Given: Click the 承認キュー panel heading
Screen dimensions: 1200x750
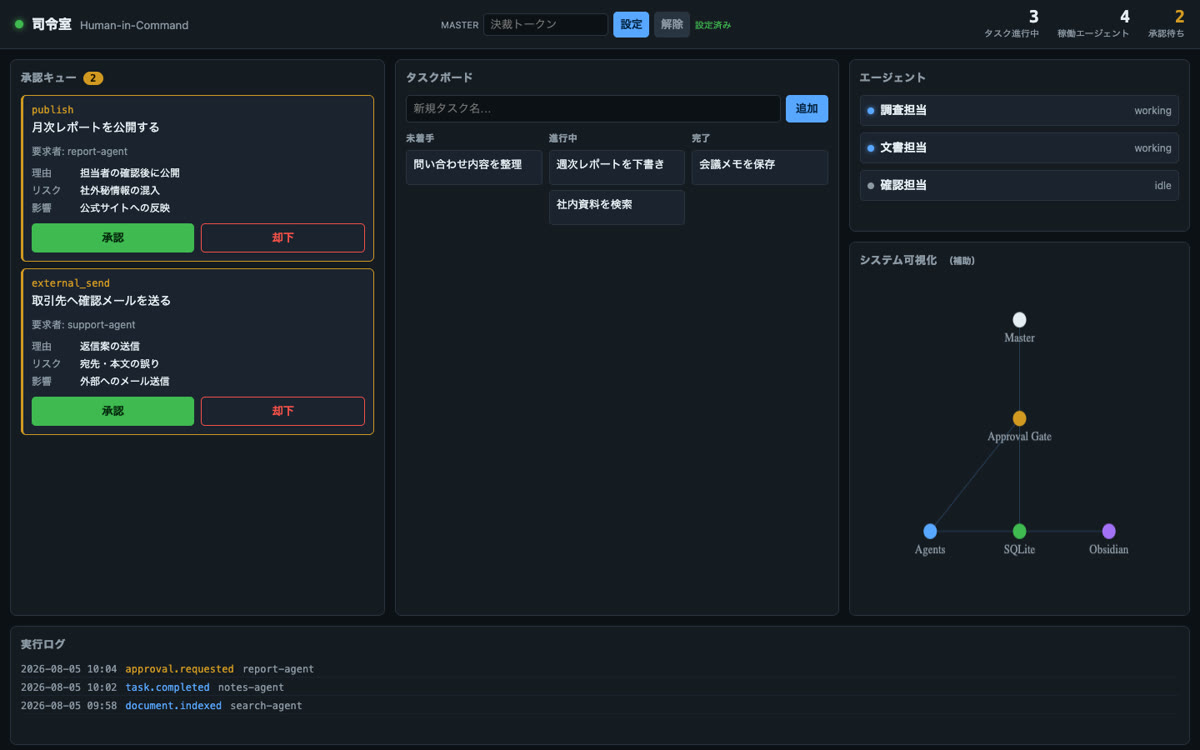Looking at the screenshot, I should [49, 78].
